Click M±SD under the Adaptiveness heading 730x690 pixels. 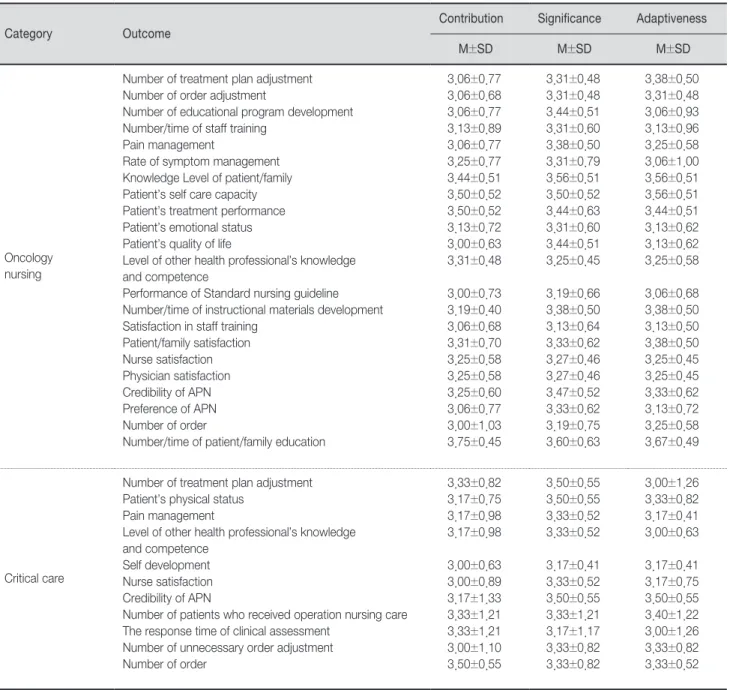tap(673, 49)
